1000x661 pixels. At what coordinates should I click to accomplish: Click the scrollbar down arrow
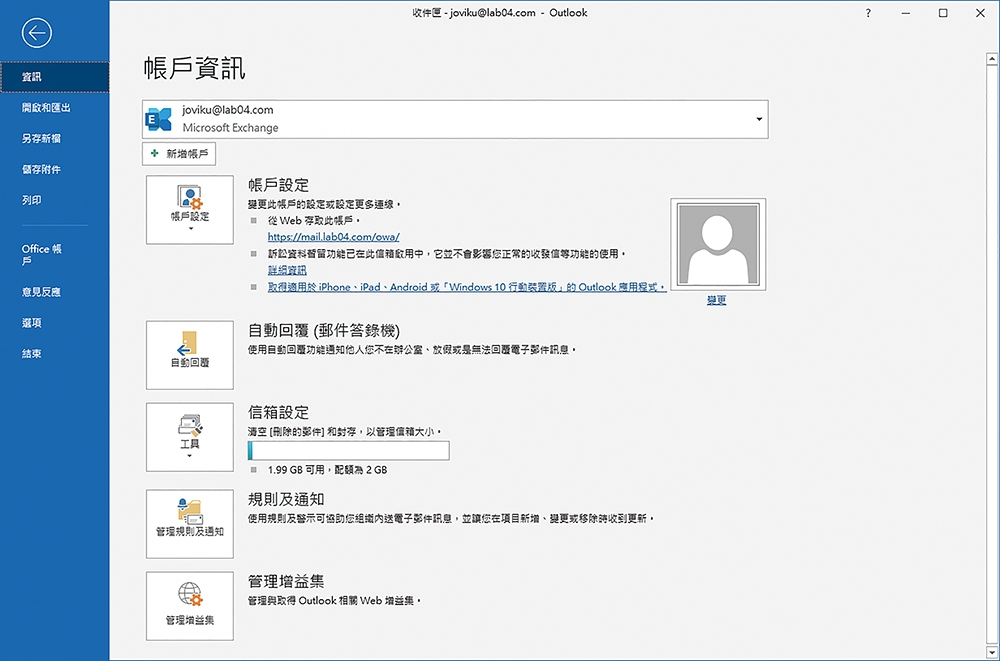pyautogui.click(x=992, y=653)
